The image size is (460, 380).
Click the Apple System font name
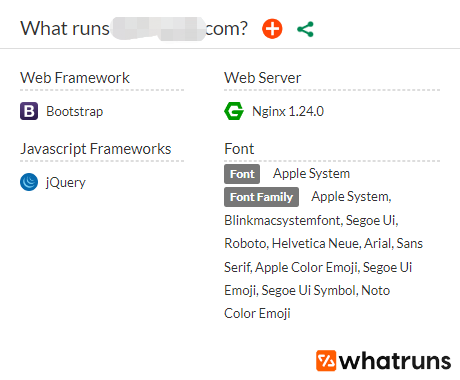click(x=311, y=174)
